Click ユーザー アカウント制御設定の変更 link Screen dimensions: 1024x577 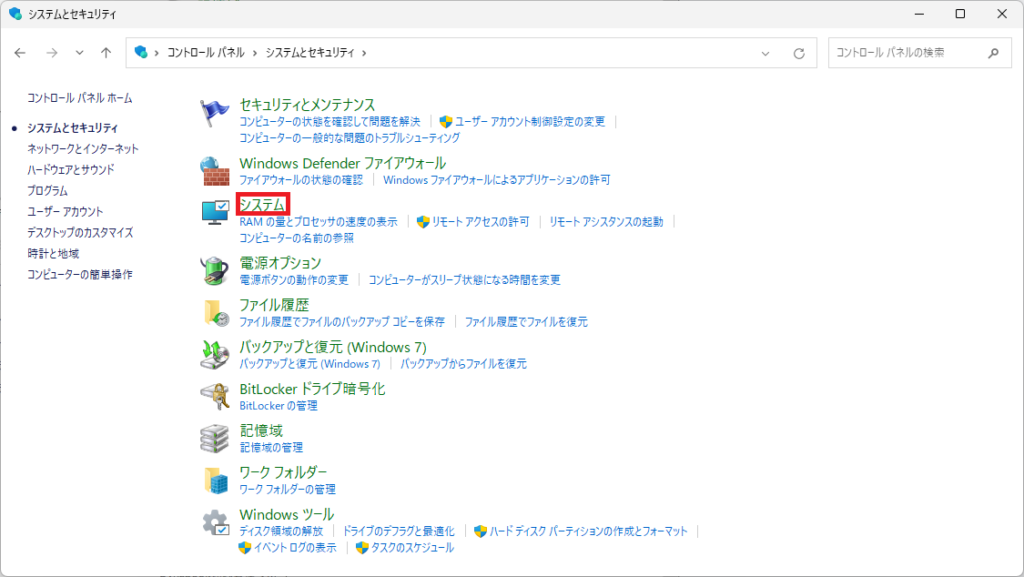pos(530,121)
